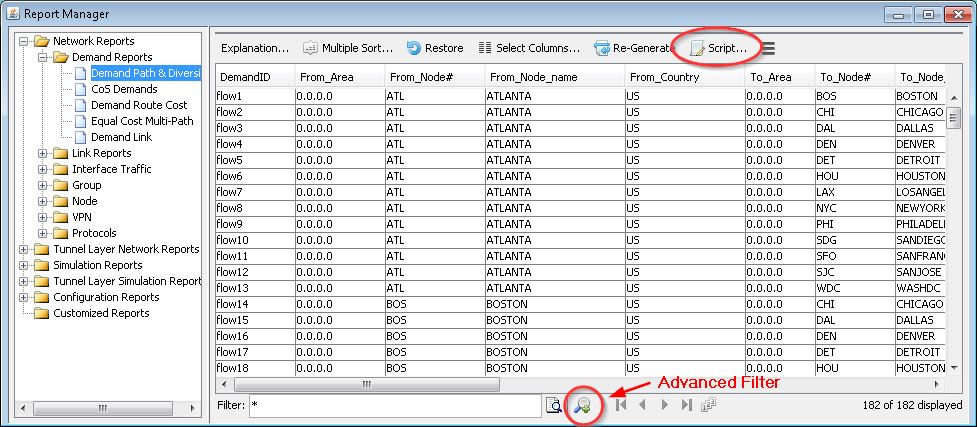Viewport: 977px width, 427px height.
Task: Open the Equal Cost Multi-Path report
Action: coord(142,121)
